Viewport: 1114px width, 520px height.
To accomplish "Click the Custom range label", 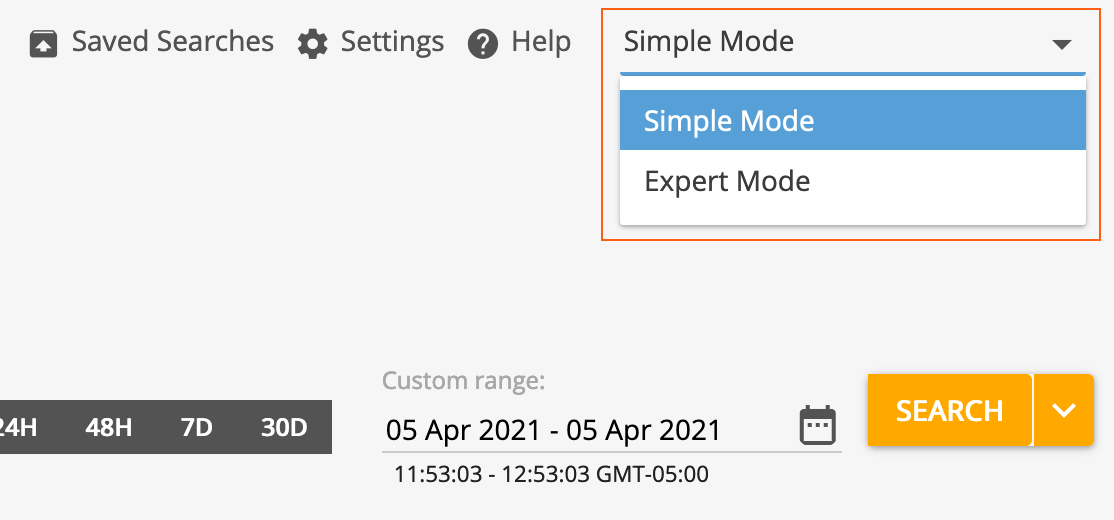I will 462,381.
